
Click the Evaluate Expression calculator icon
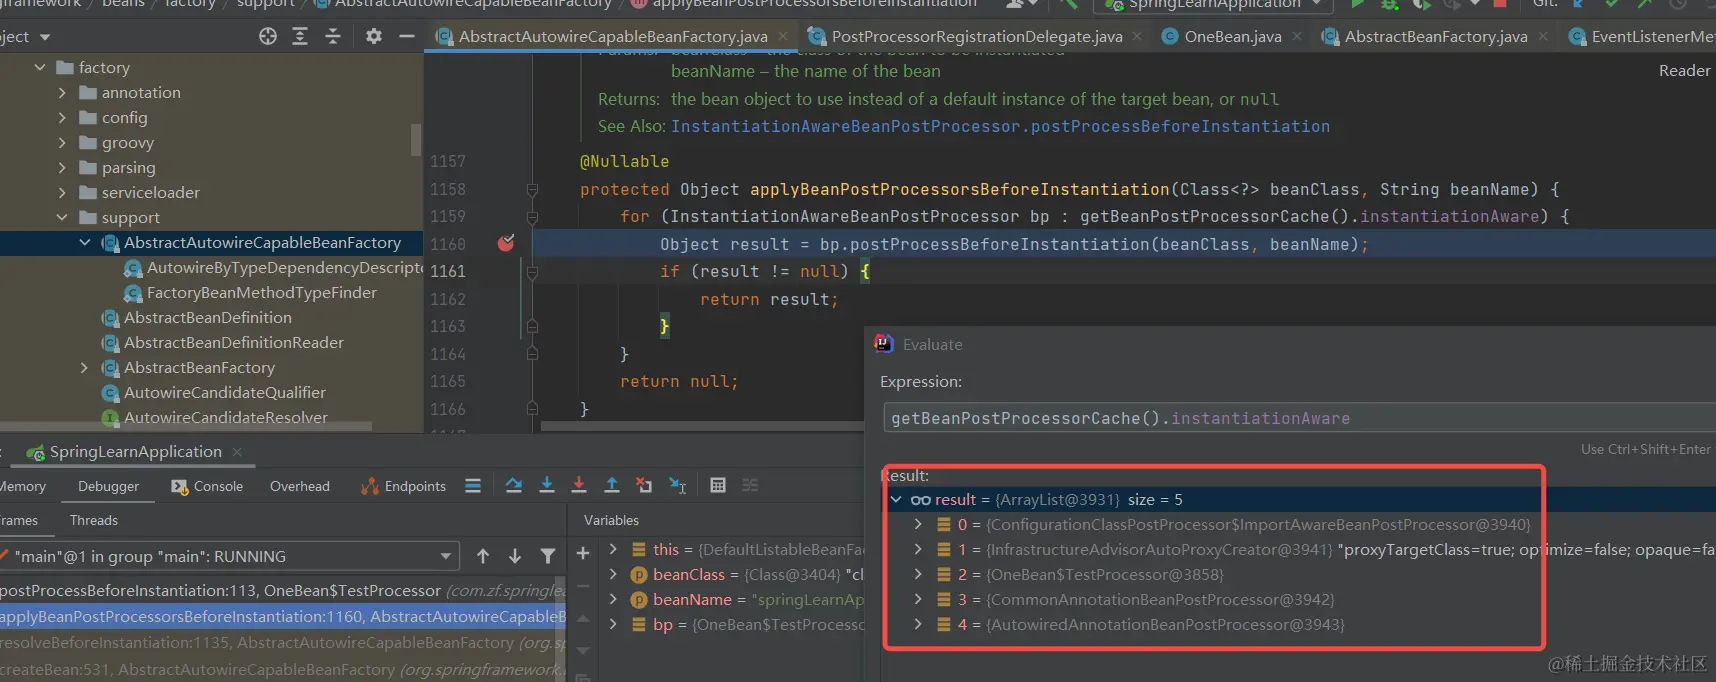[718, 486]
